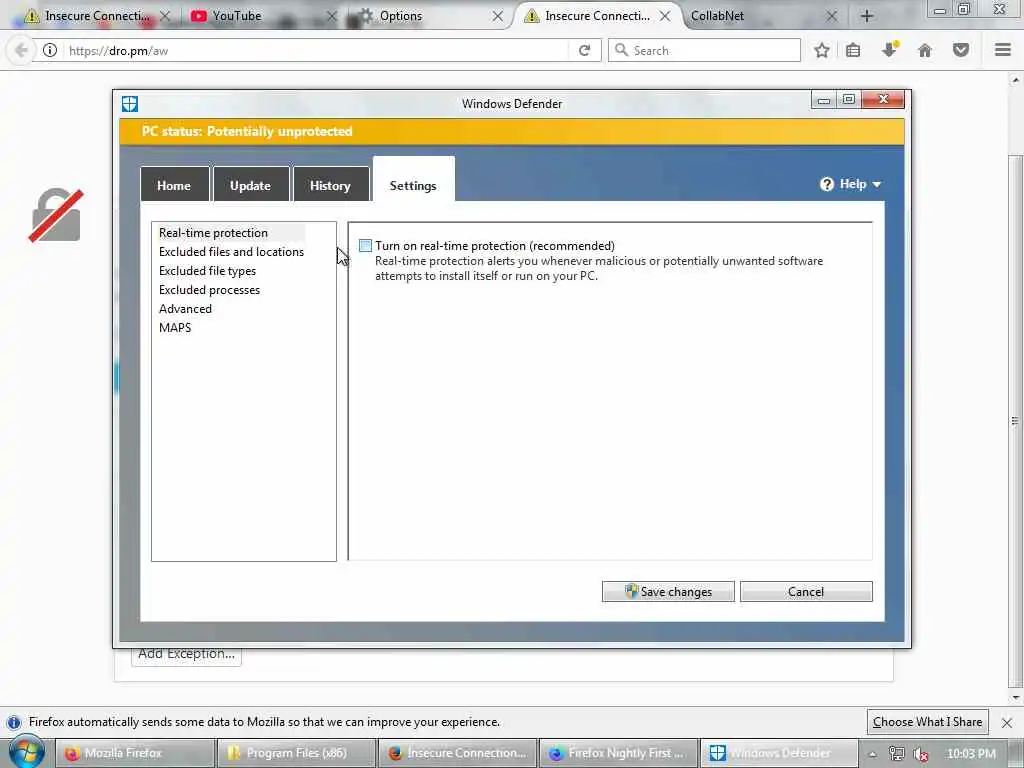Dismiss the Firefox data notification bar
The width and height of the screenshot is (1024, 768).
click(1007, 722)
